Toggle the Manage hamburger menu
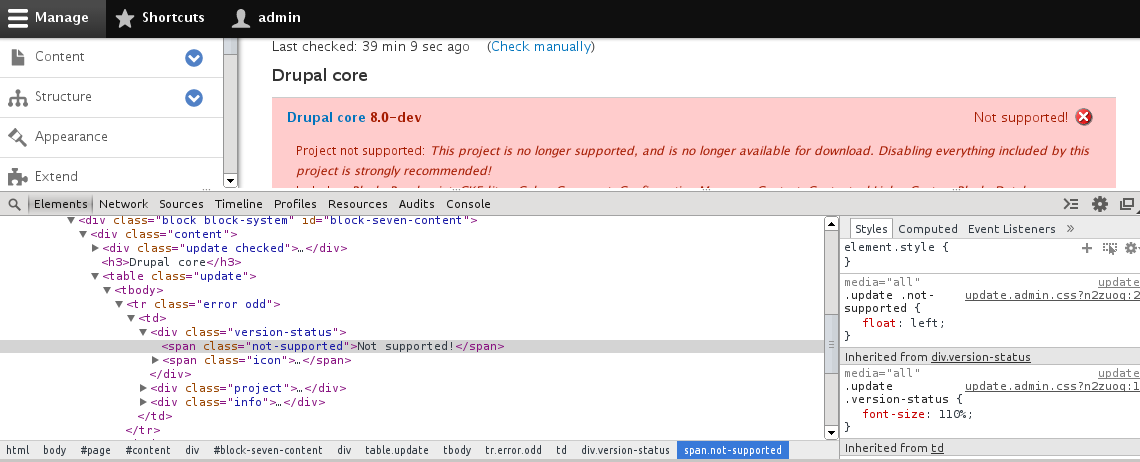The height and width of the screenshot is (462, 1140). point(18,18)
